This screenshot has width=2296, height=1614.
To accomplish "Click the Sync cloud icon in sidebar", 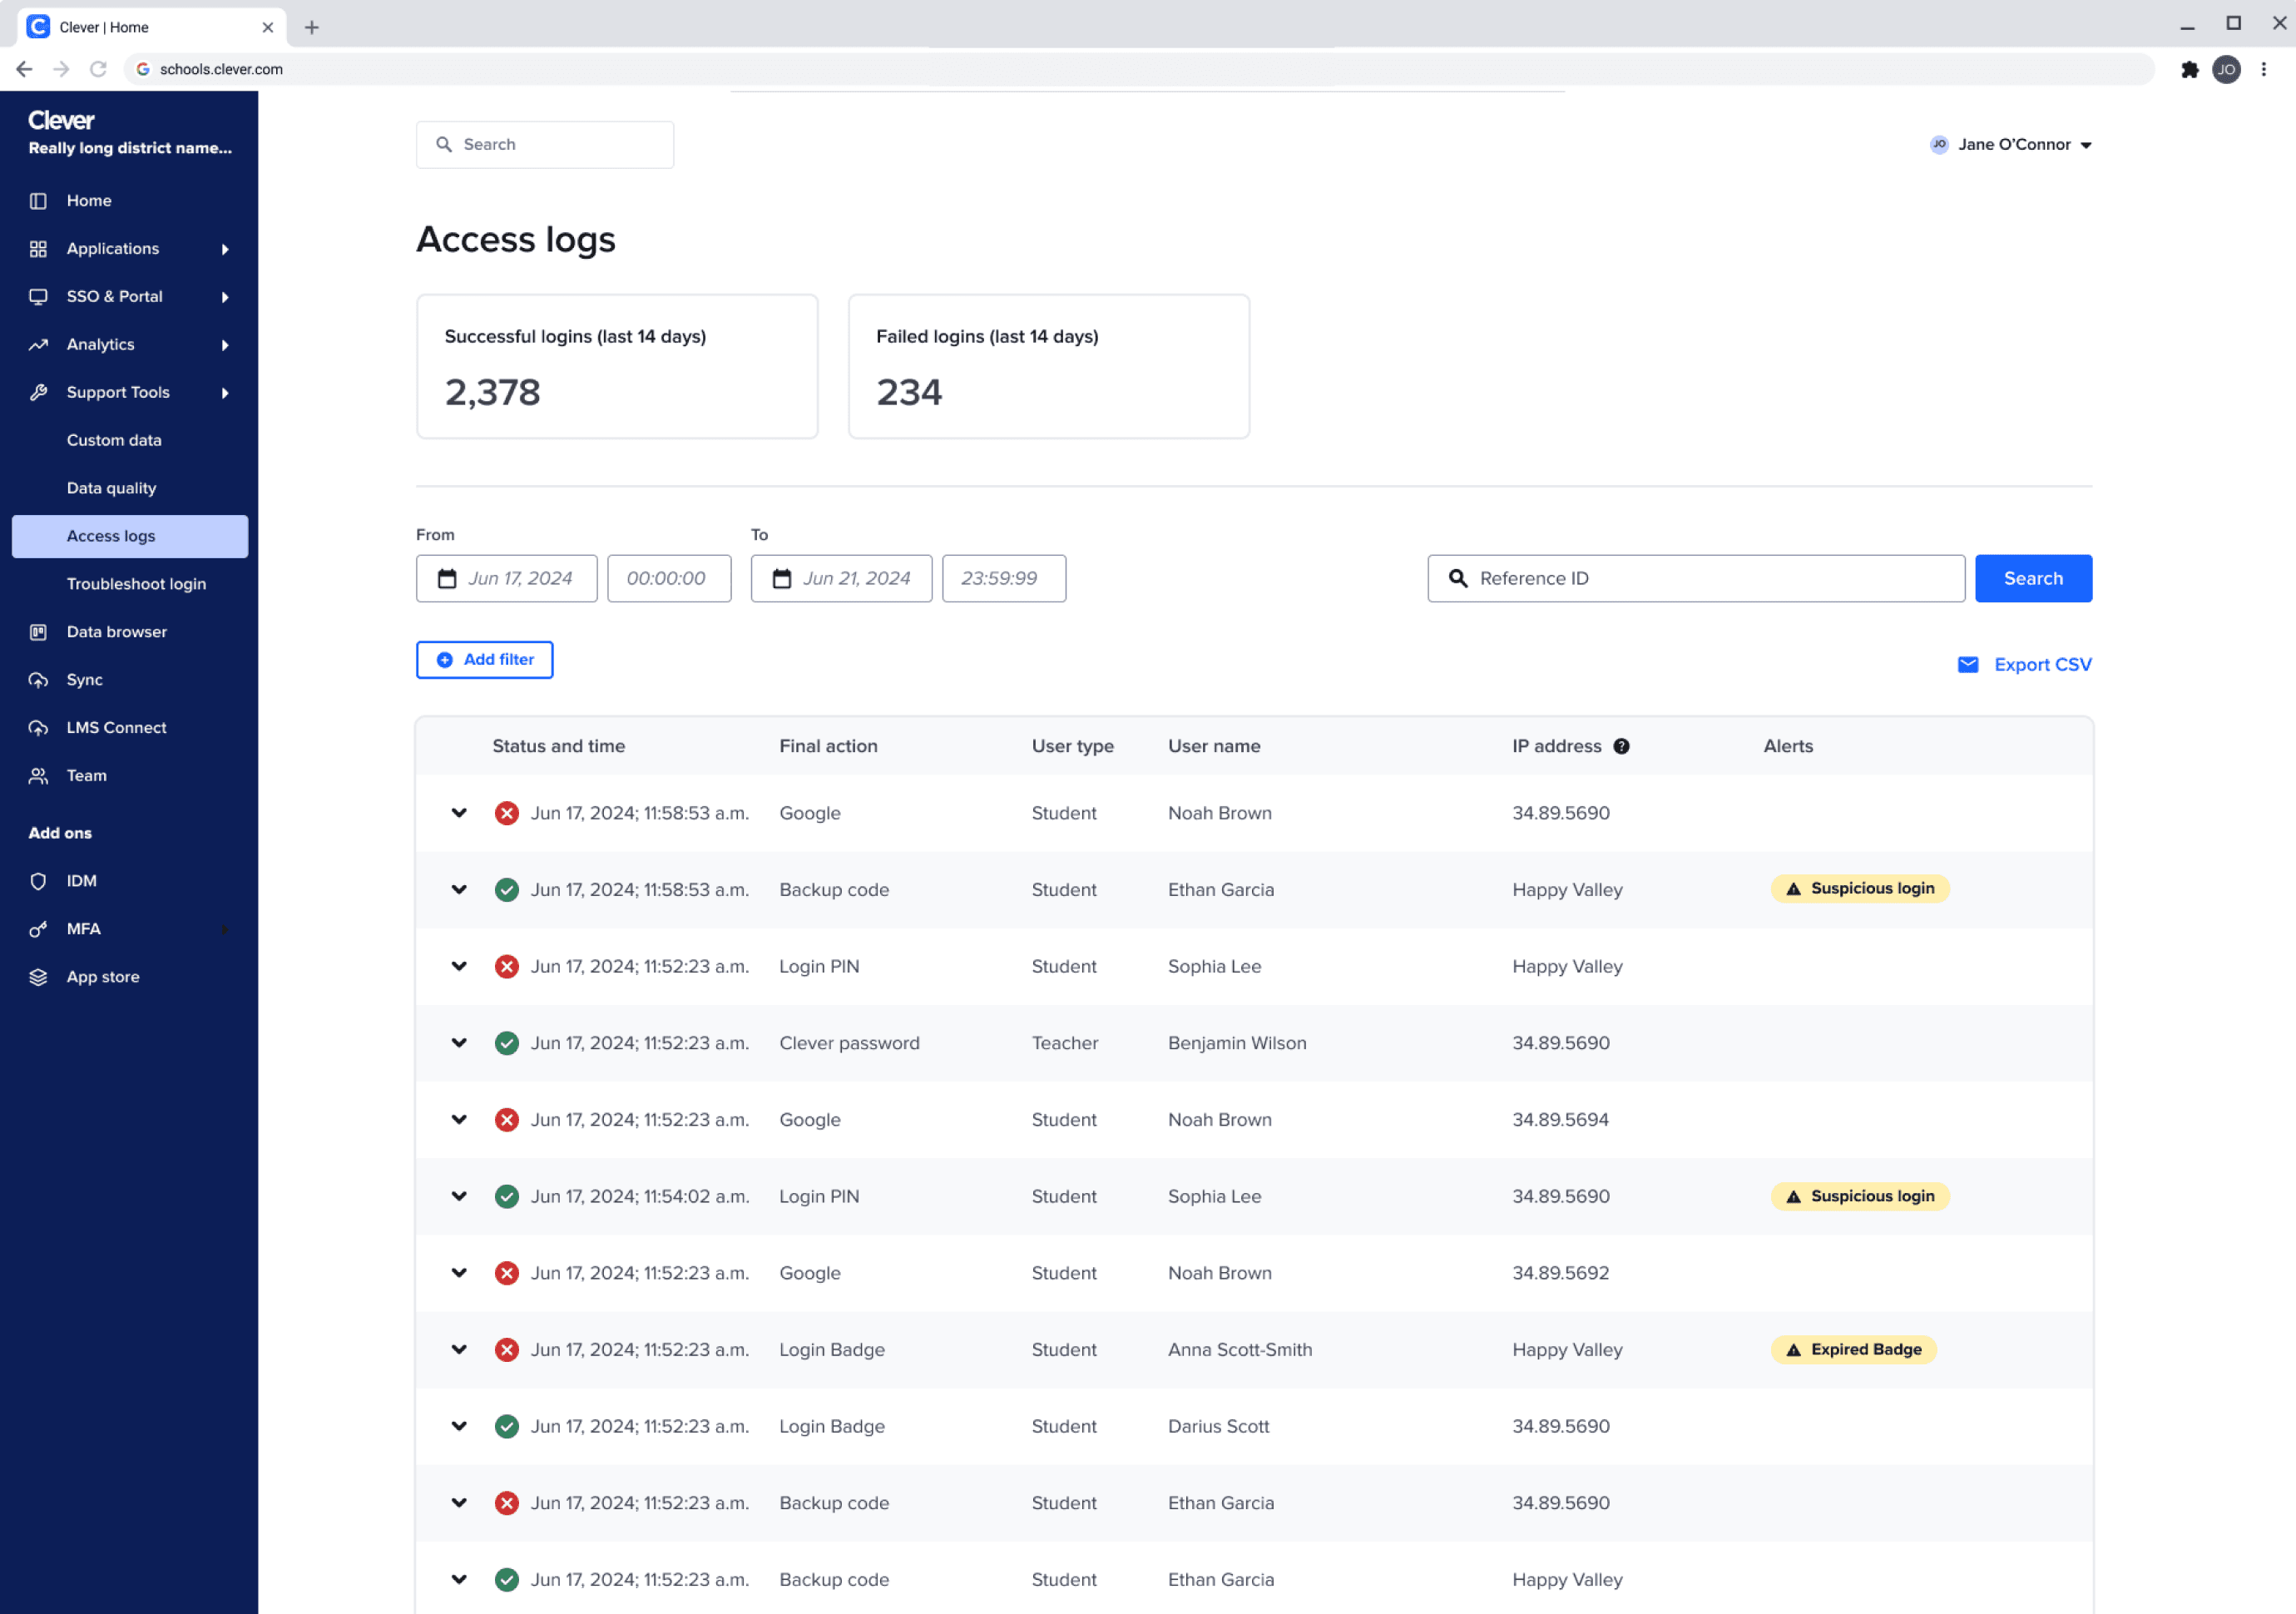I will point(38,680).
